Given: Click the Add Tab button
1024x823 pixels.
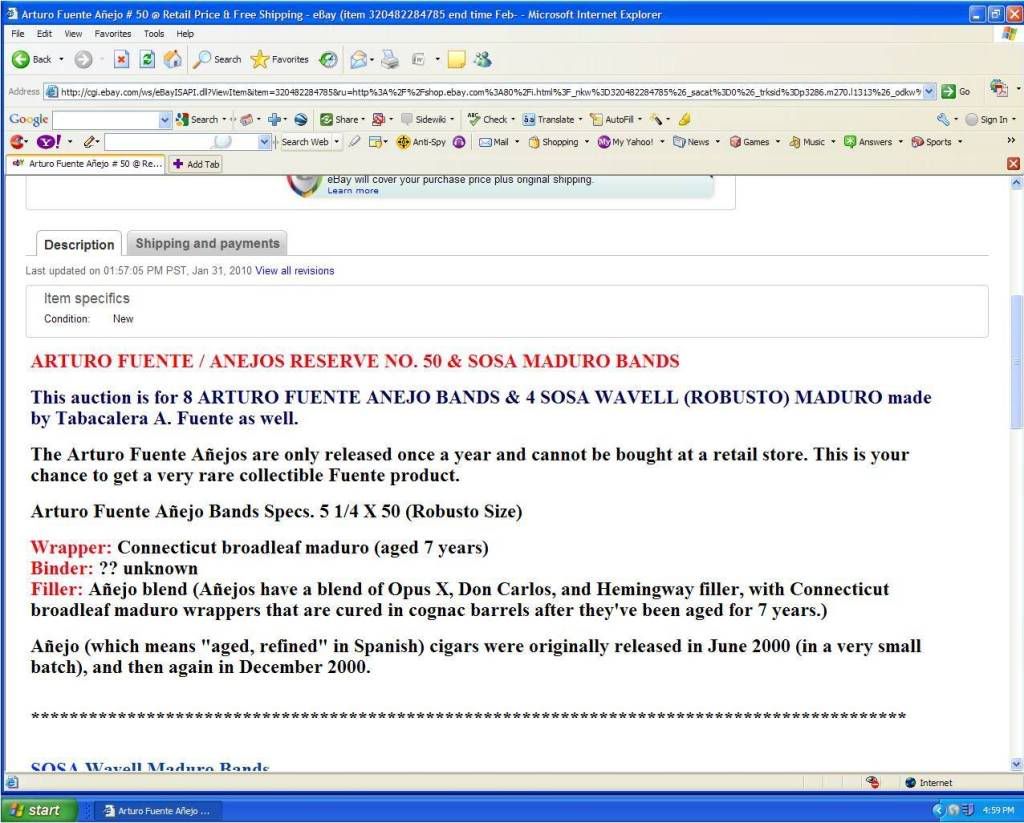Looking at the screenshot, I should point(196,164).
